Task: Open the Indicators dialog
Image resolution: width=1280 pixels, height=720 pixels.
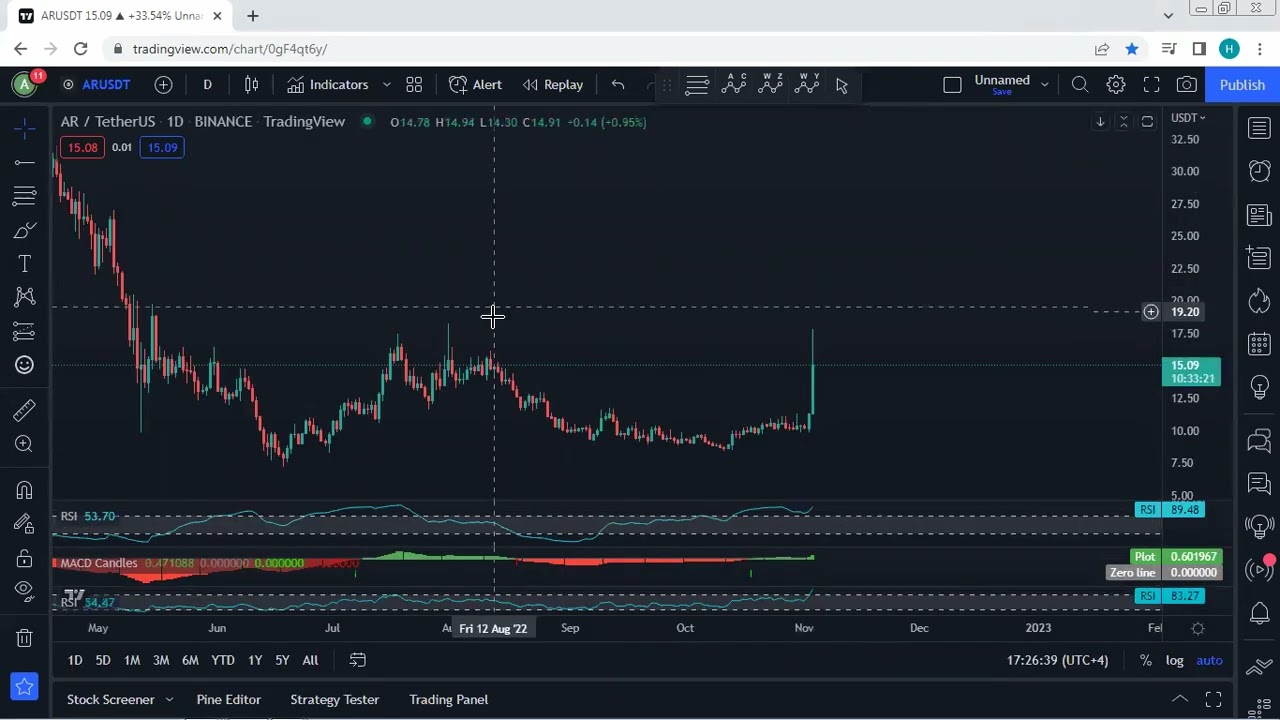Action: coord(328,85)
